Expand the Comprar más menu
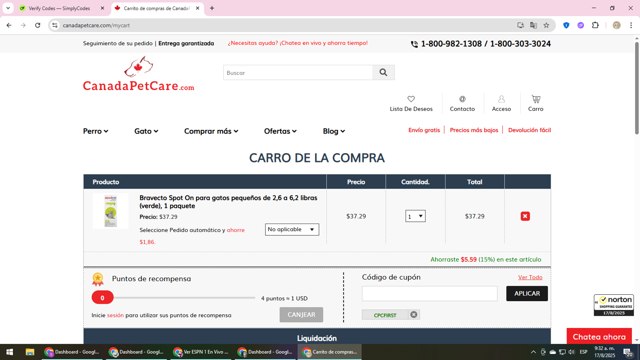The width and height of the screenshot is (640, 360). (x=211, y=131)
